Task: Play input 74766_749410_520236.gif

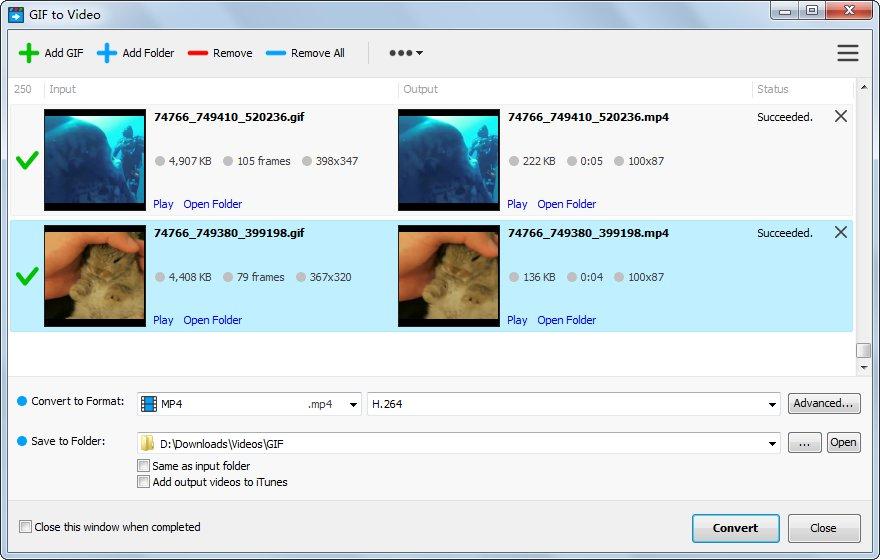Action: pos(163,204)
